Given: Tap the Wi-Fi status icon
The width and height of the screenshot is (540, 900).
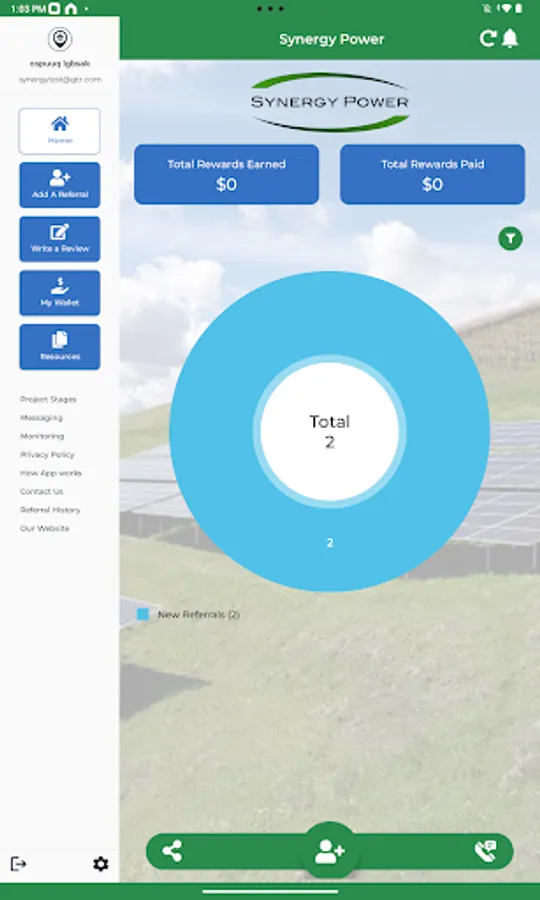Looking at the screenshot, I should click(x=506, y=9).
